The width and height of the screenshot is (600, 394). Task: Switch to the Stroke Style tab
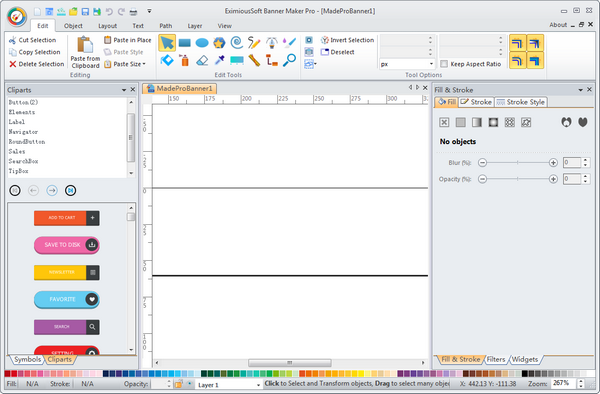[x=521, y=102]
